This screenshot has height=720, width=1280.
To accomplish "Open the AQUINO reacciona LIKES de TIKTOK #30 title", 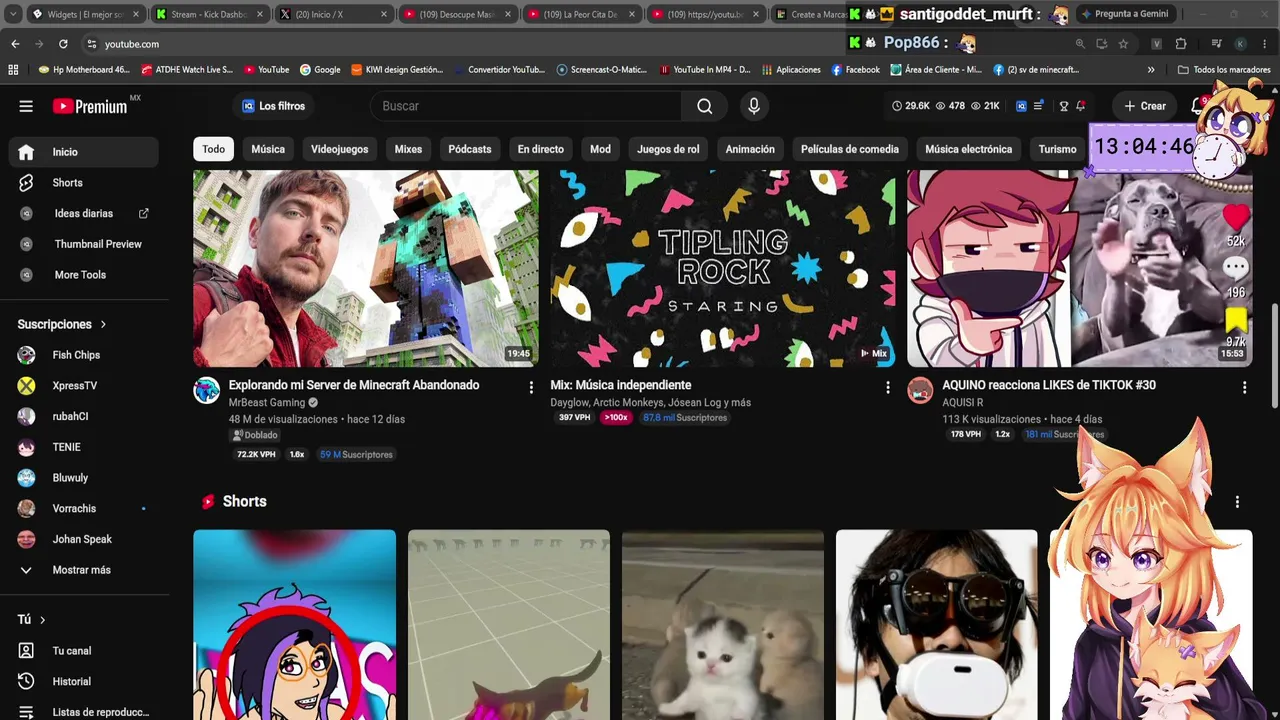I will 1049,385.
